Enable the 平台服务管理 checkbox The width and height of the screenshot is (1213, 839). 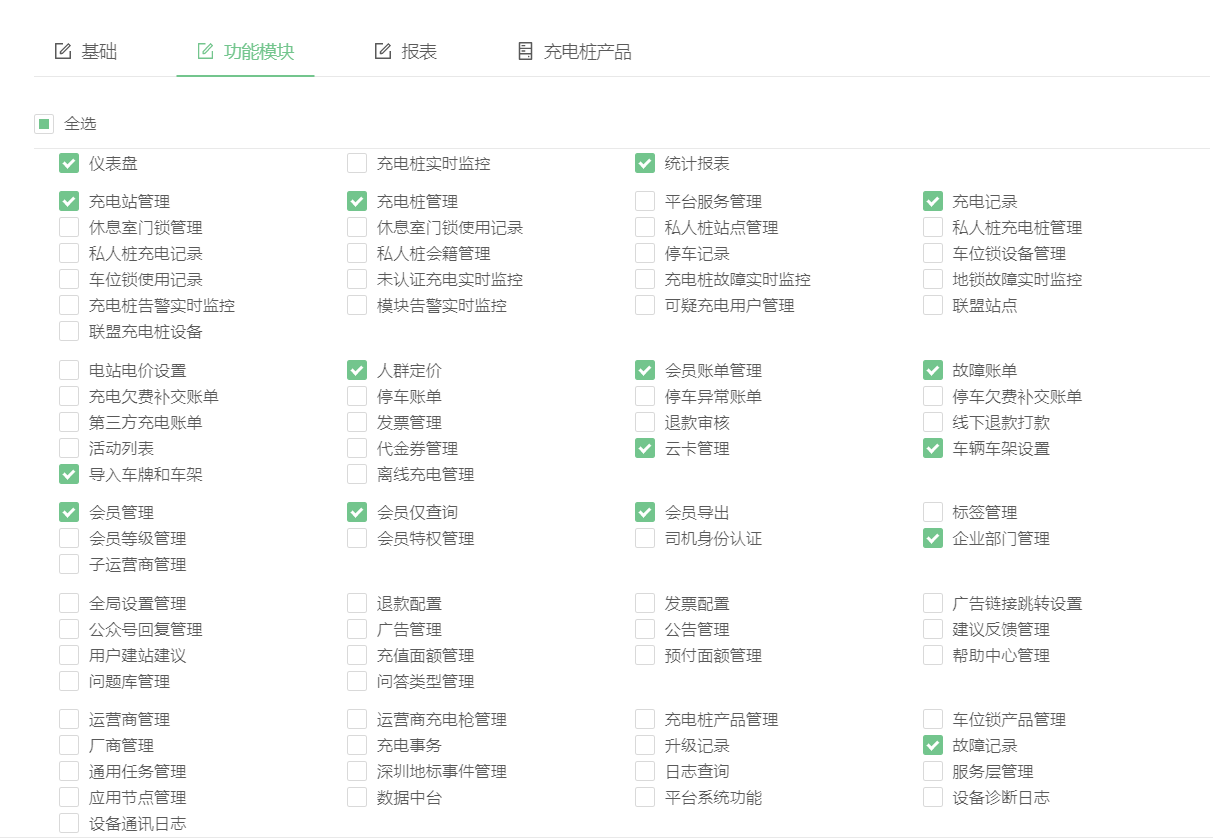coord(644,200)
